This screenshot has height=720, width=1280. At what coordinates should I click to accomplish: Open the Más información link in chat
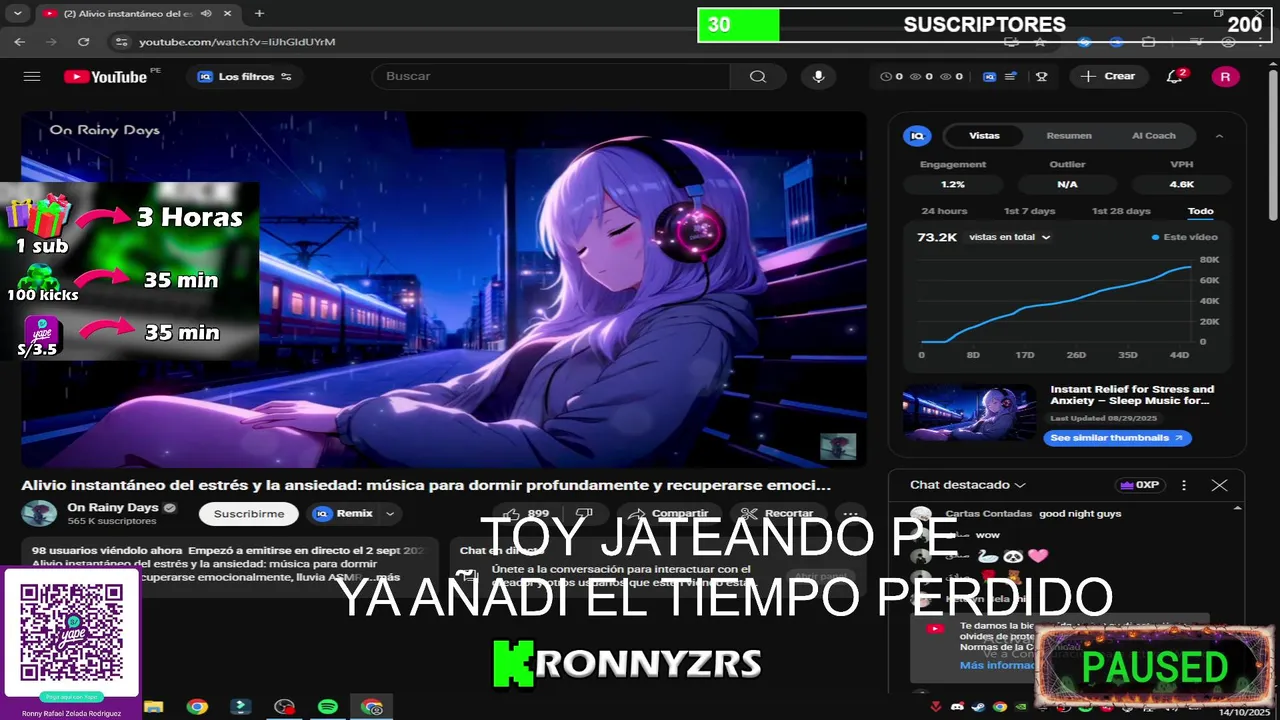[997, 665]
